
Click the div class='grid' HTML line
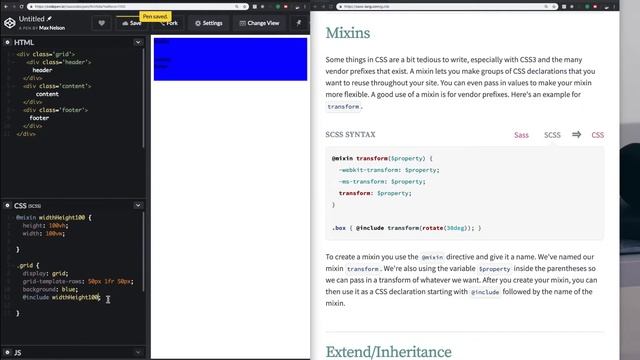(45, 54)
